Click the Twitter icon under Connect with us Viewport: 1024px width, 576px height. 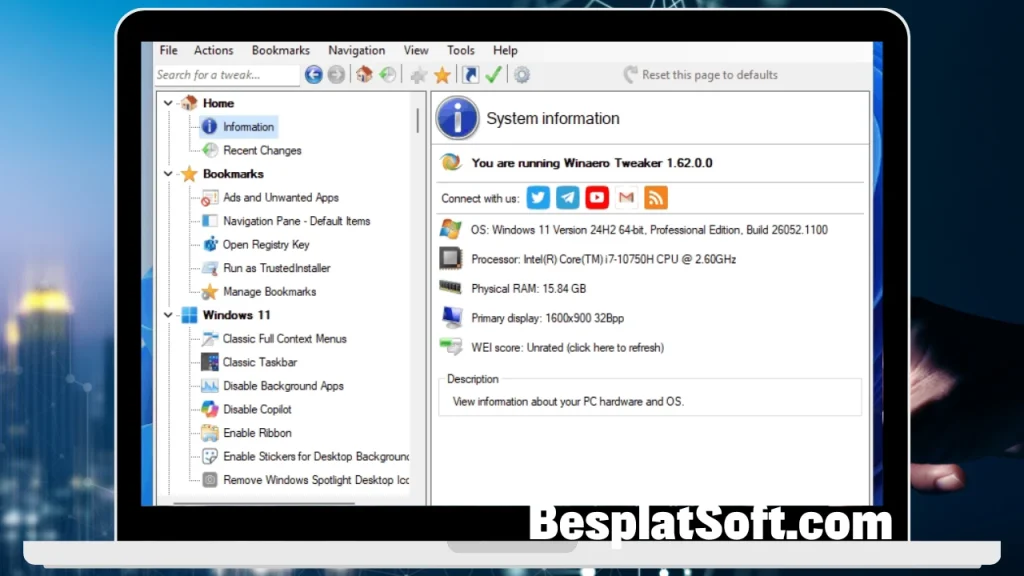tap(538, 198)
